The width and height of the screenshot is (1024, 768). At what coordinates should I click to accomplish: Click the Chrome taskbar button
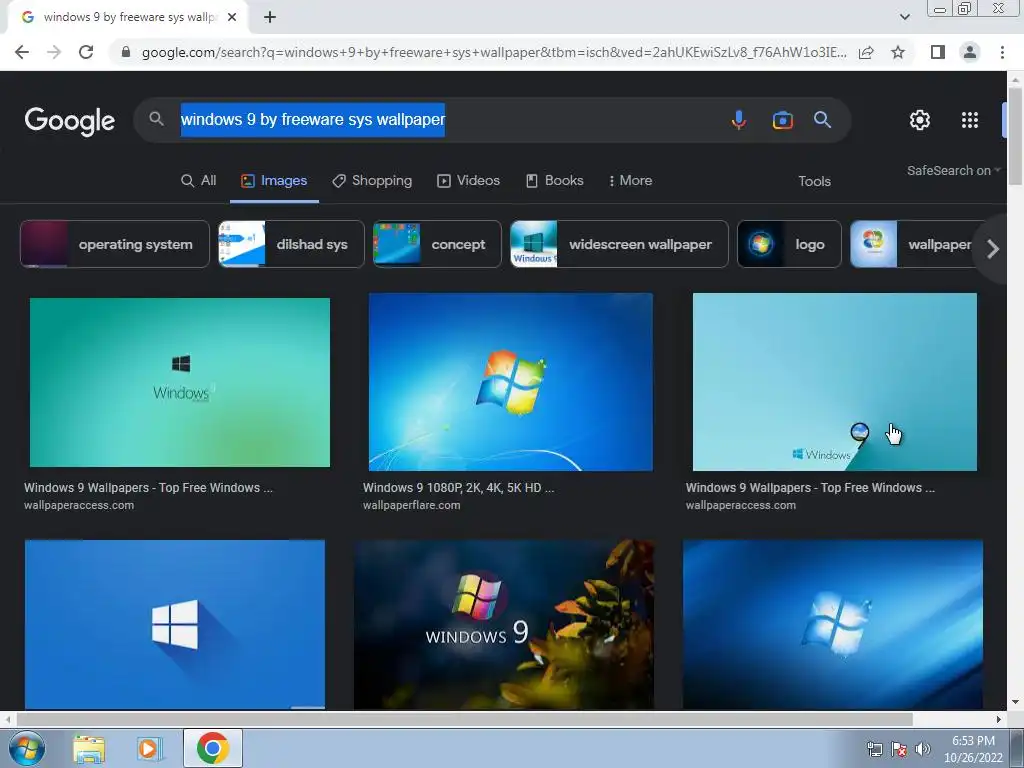[212, 748]
